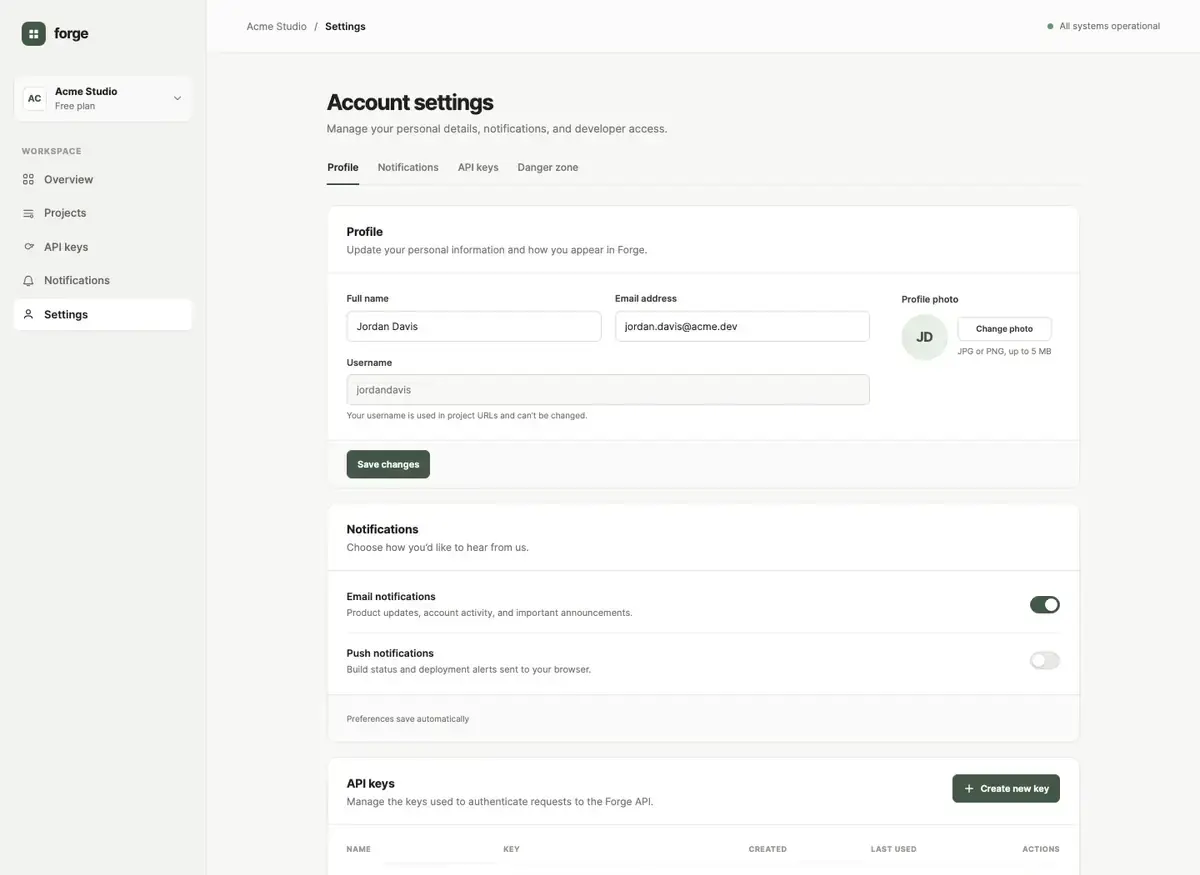Click the "All systems operational" status text
The width and height of the screenshot is (1200, 875).
1110,26
